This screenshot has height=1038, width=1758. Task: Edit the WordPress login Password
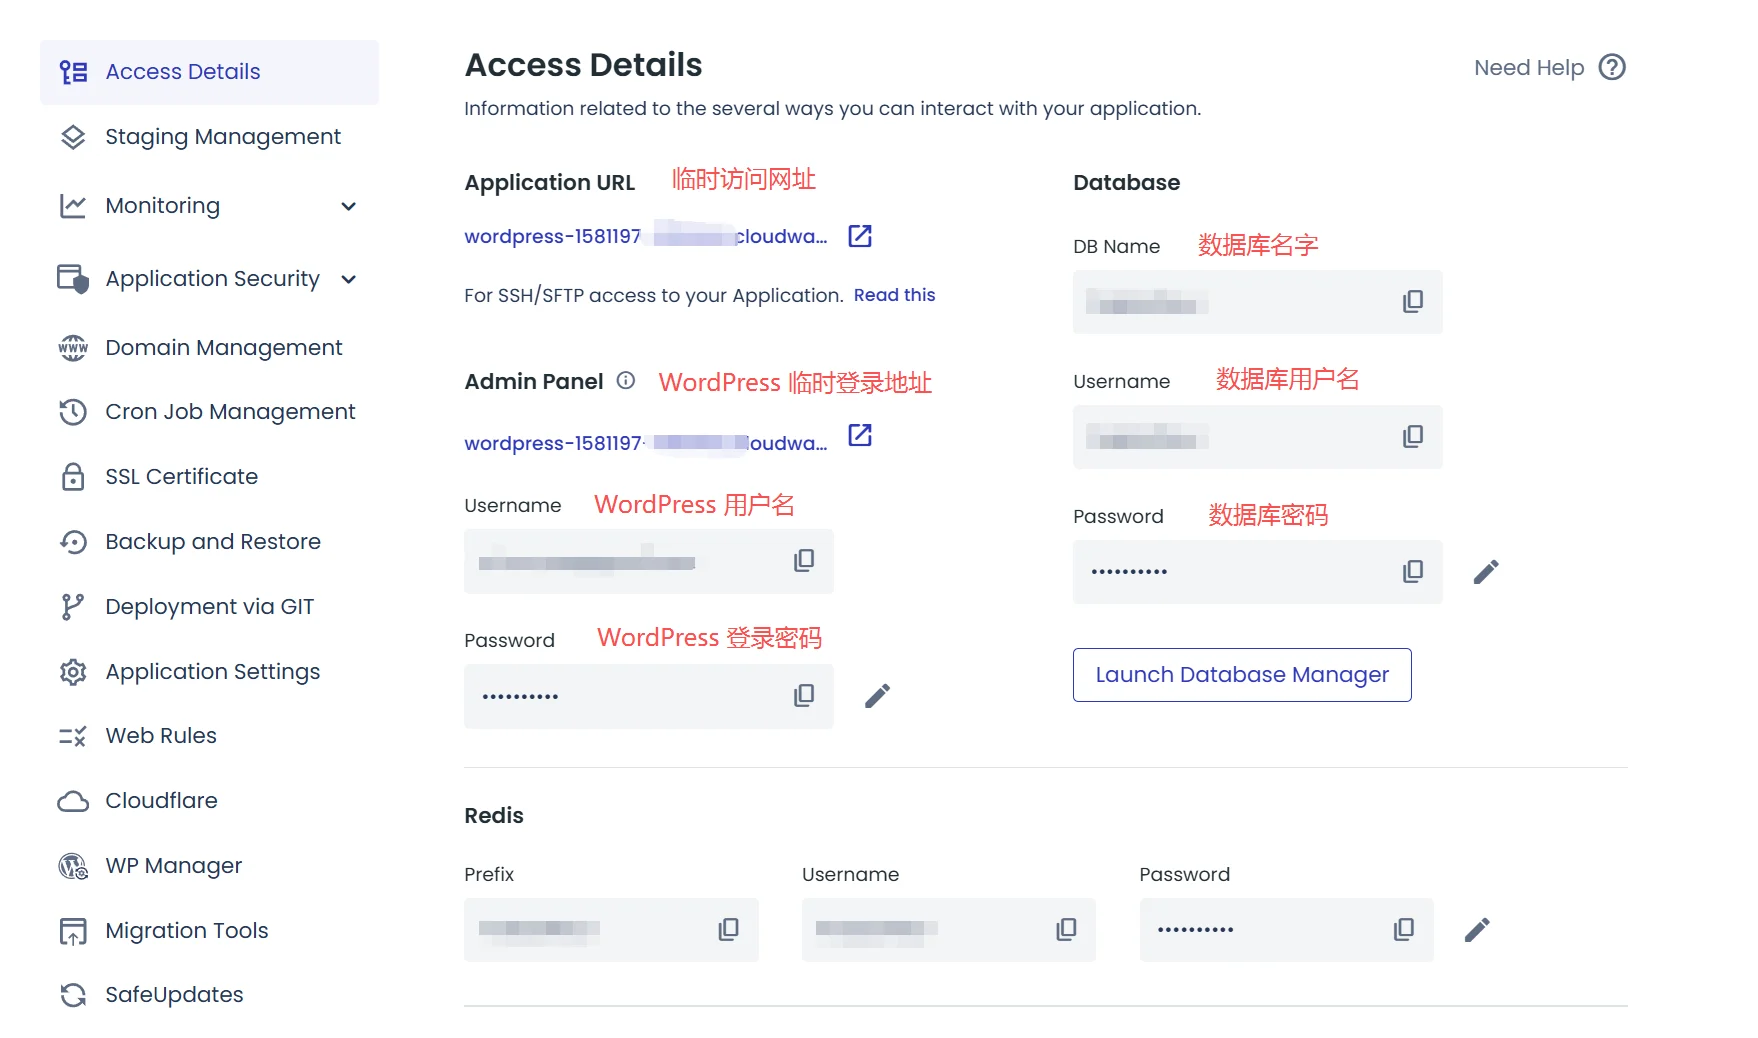877,695
